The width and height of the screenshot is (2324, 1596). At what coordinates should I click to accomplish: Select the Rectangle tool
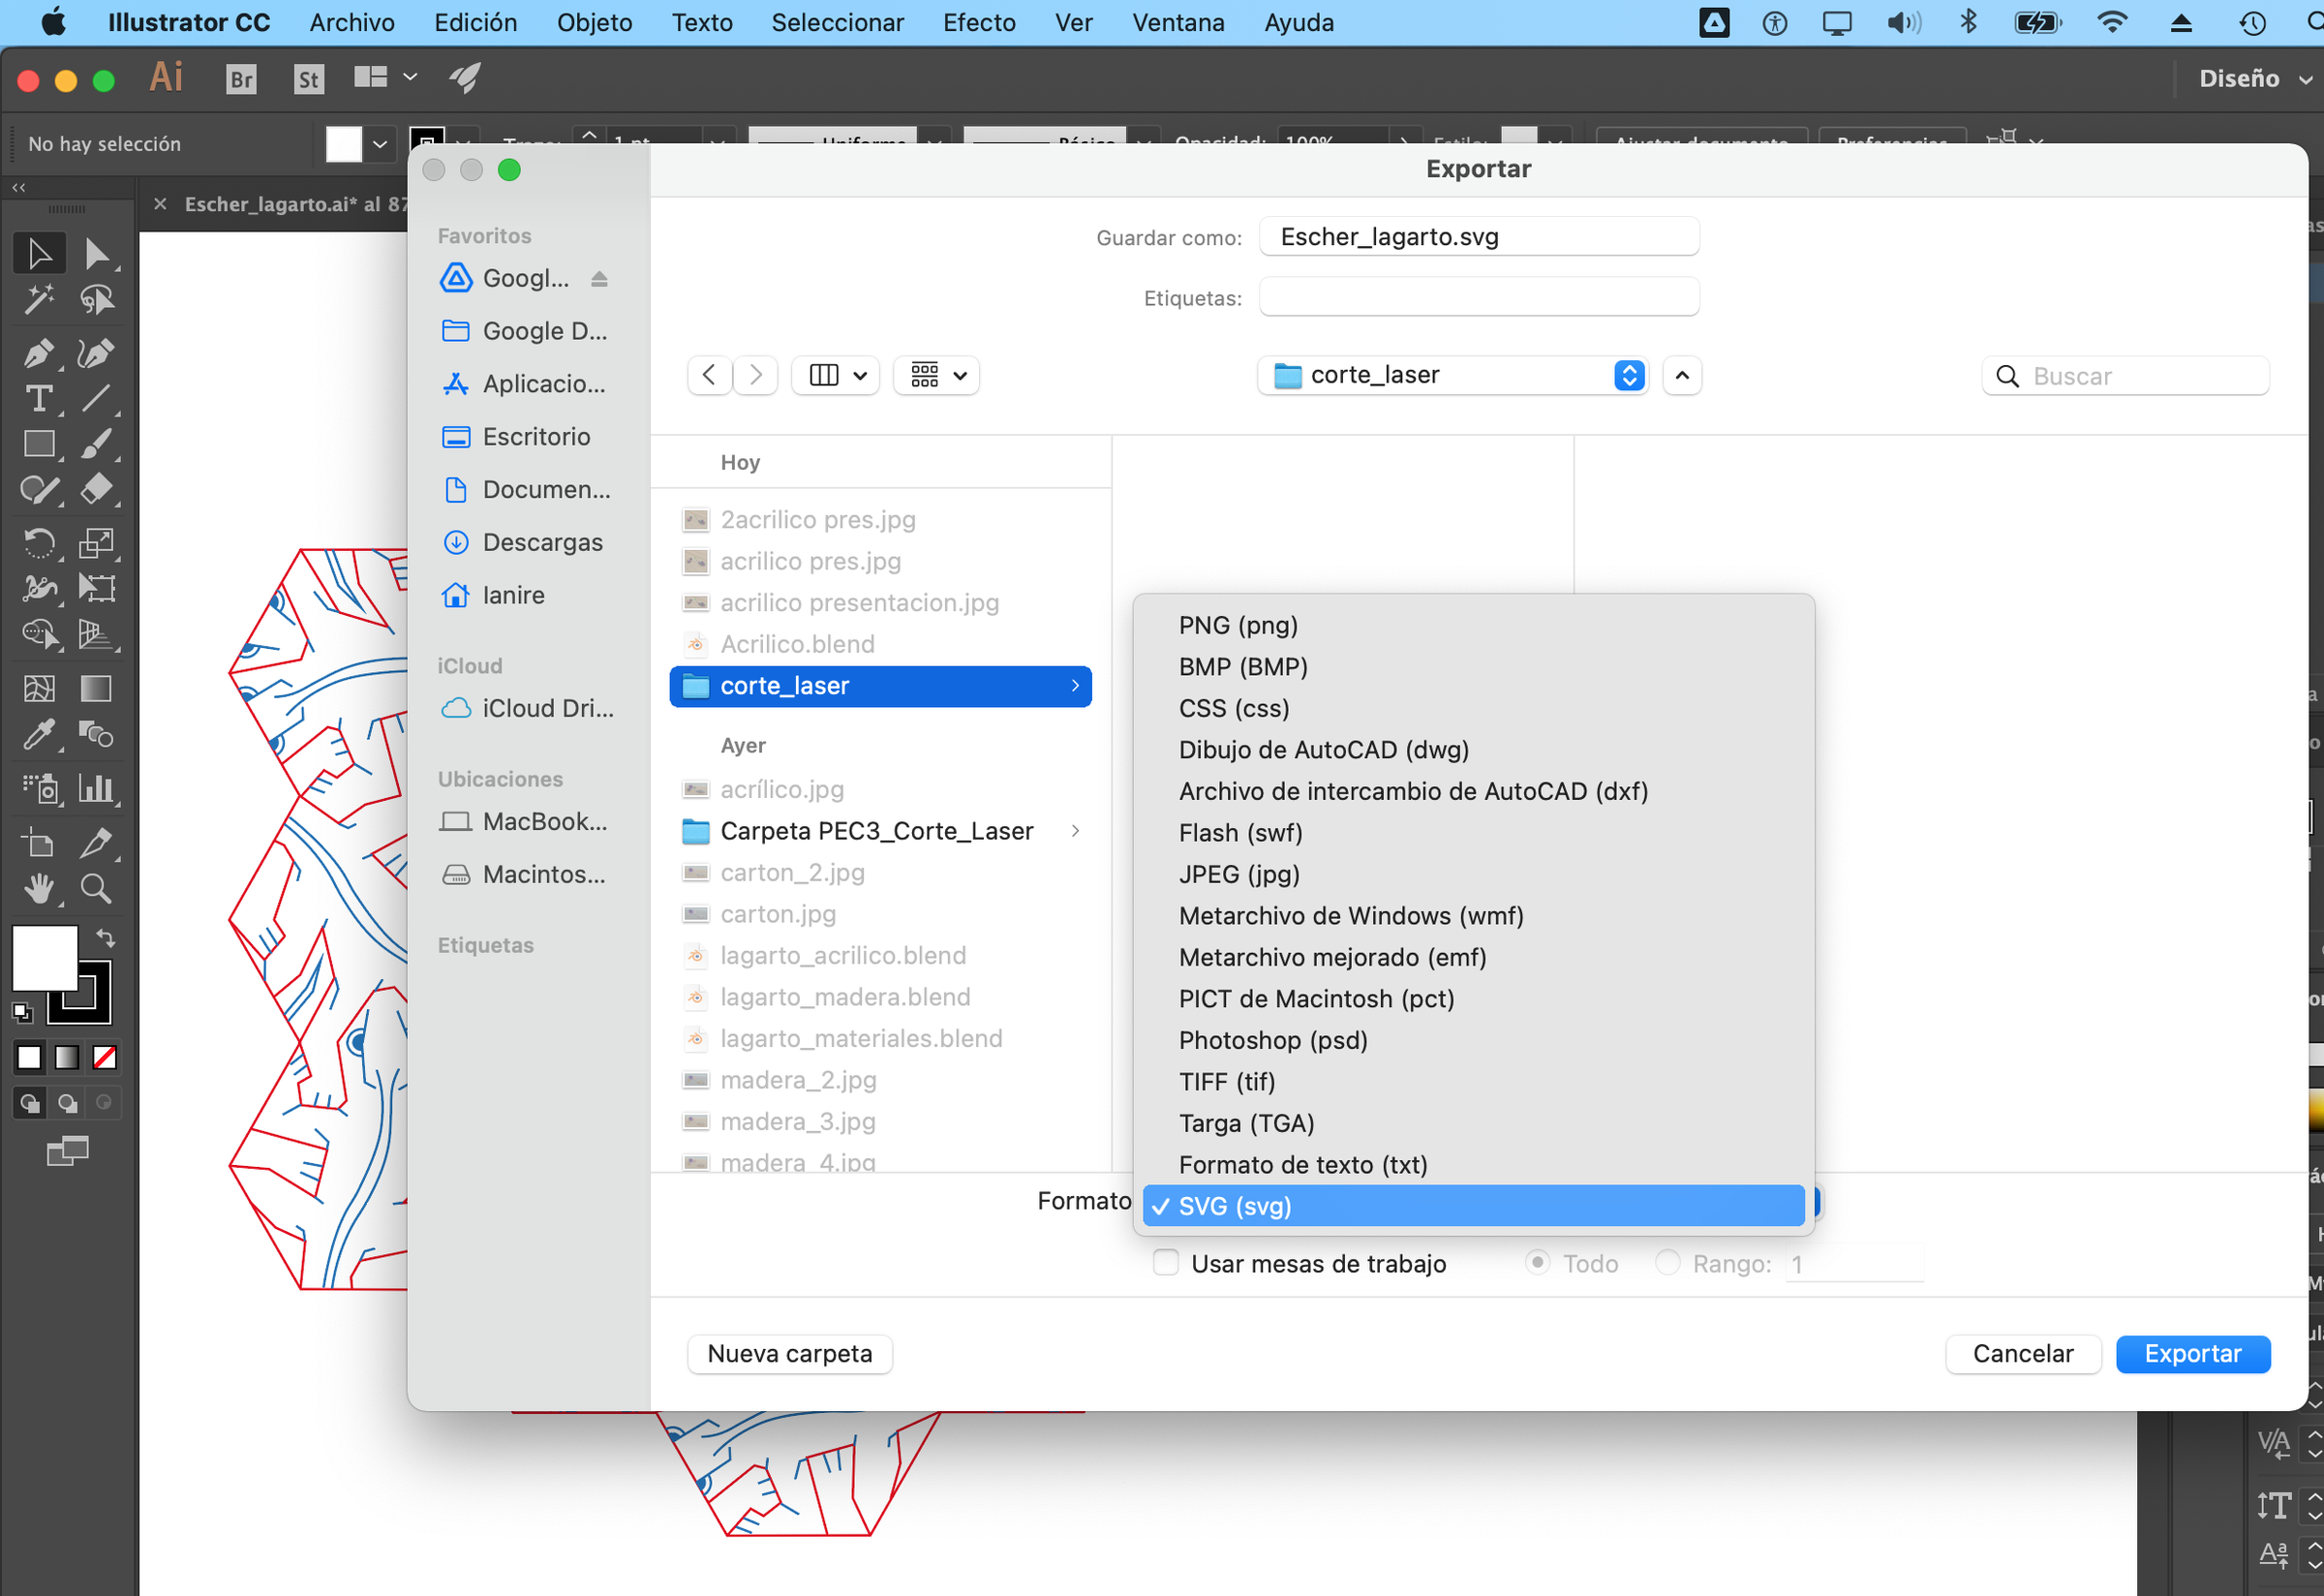pyautogui.click(x=39, y=444)
